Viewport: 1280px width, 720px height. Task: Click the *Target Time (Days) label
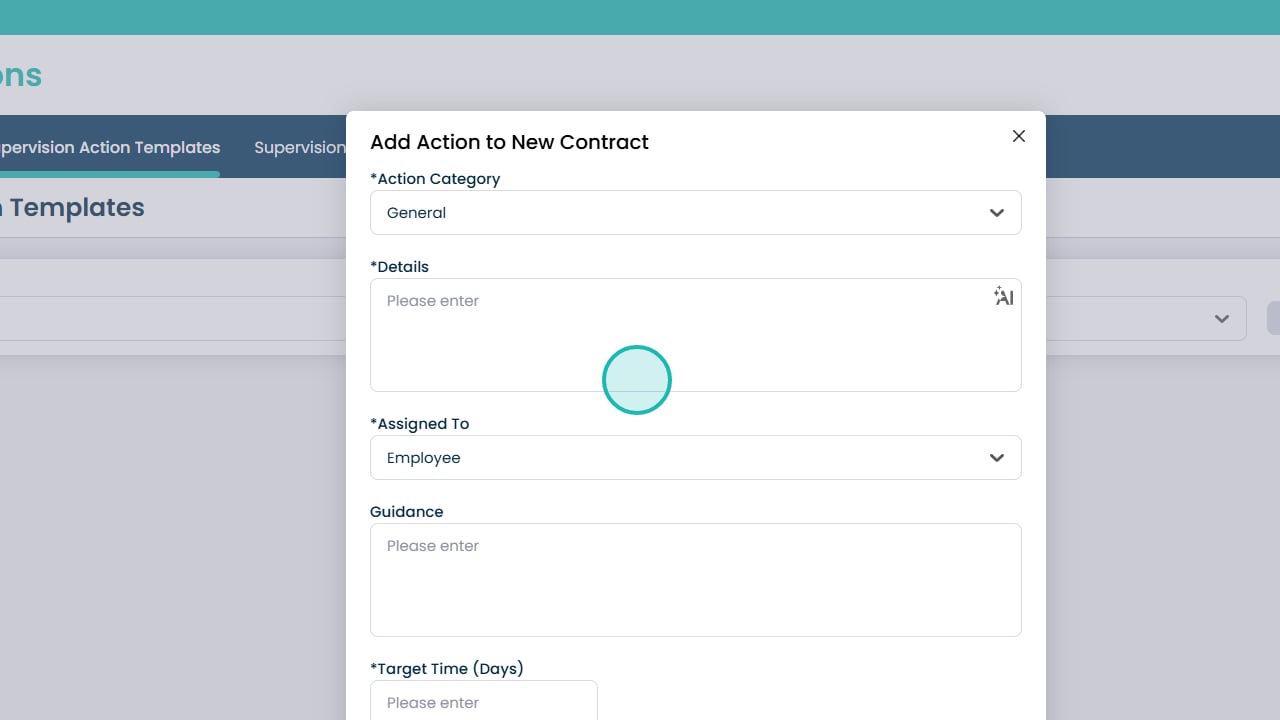click(446, 669)
